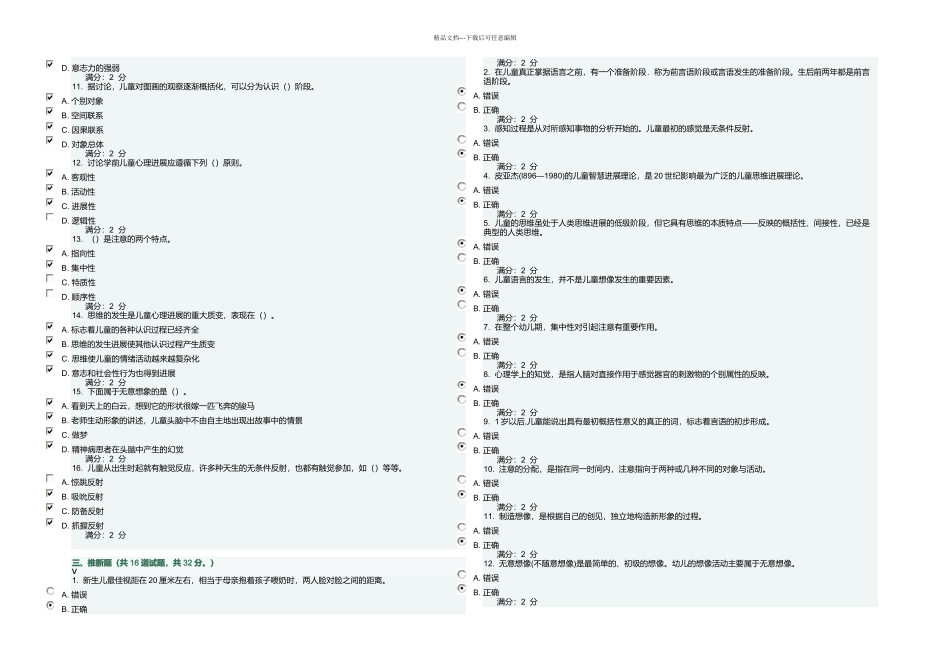
Task: Toggle checkbox C. 因果联系
Action: tap(50, 126)
